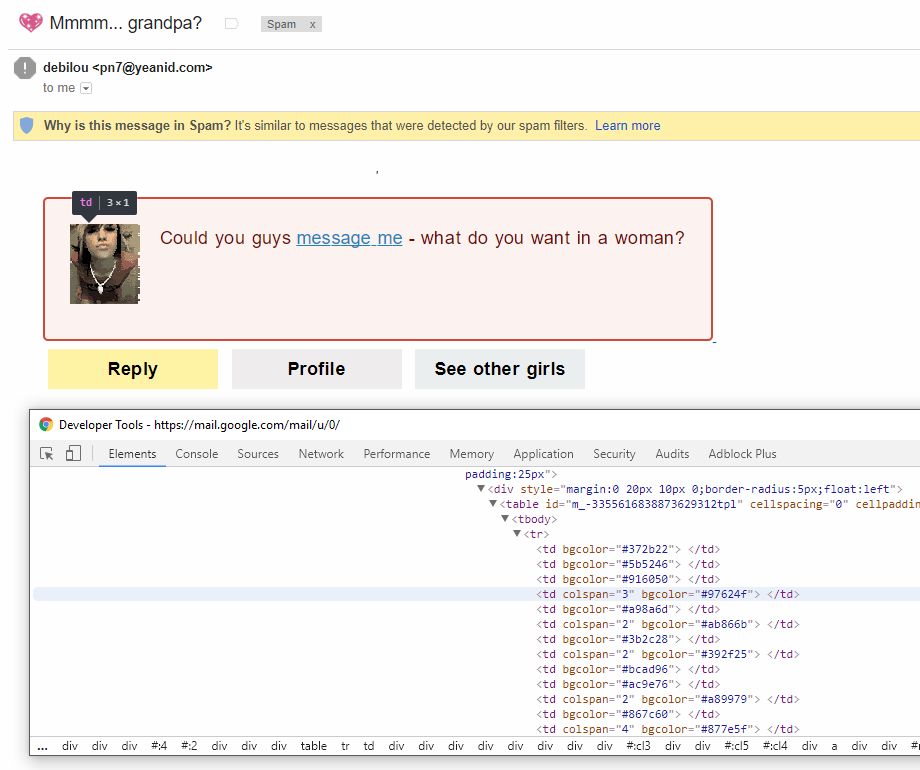Click the Profile button
Screen dimensions: 920x770
(317, 369)
